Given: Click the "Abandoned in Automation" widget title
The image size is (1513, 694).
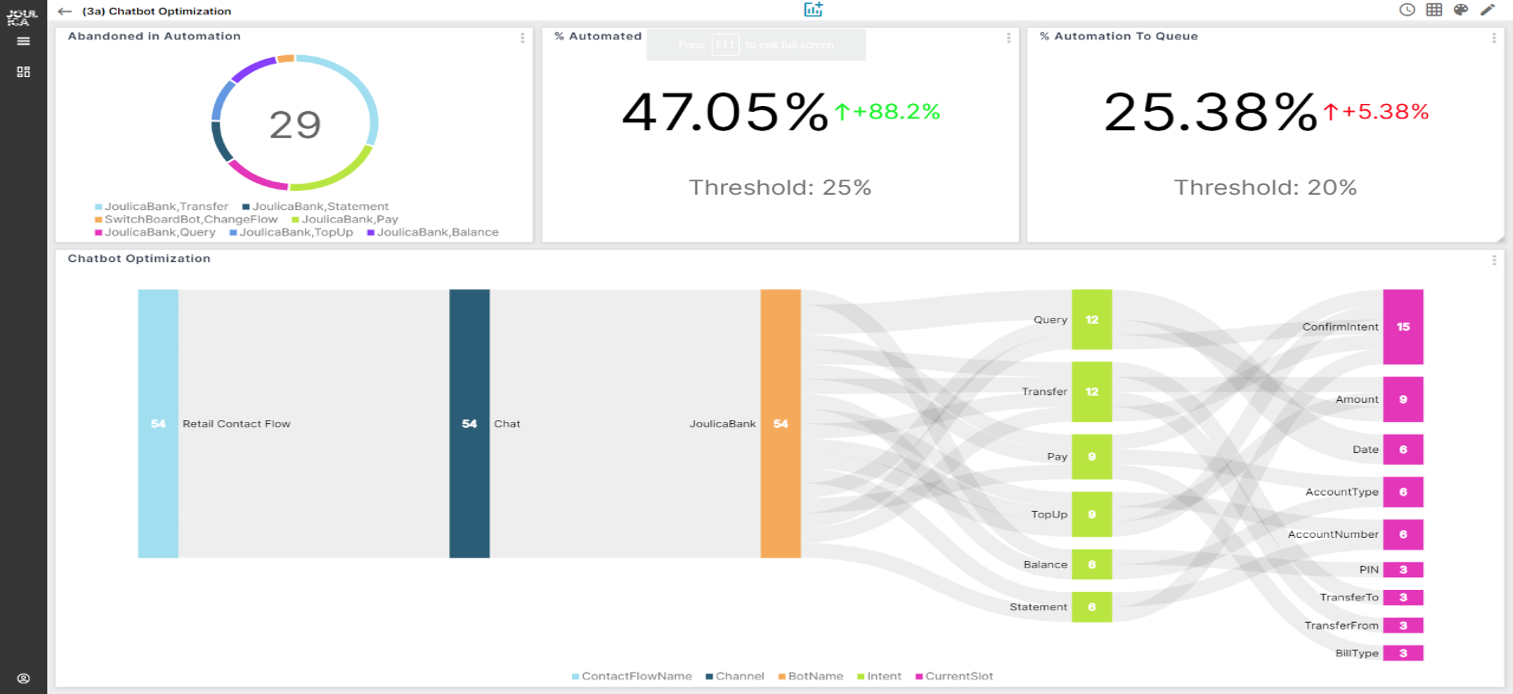Looking at the screenshot, I should [x=154, y=36].
